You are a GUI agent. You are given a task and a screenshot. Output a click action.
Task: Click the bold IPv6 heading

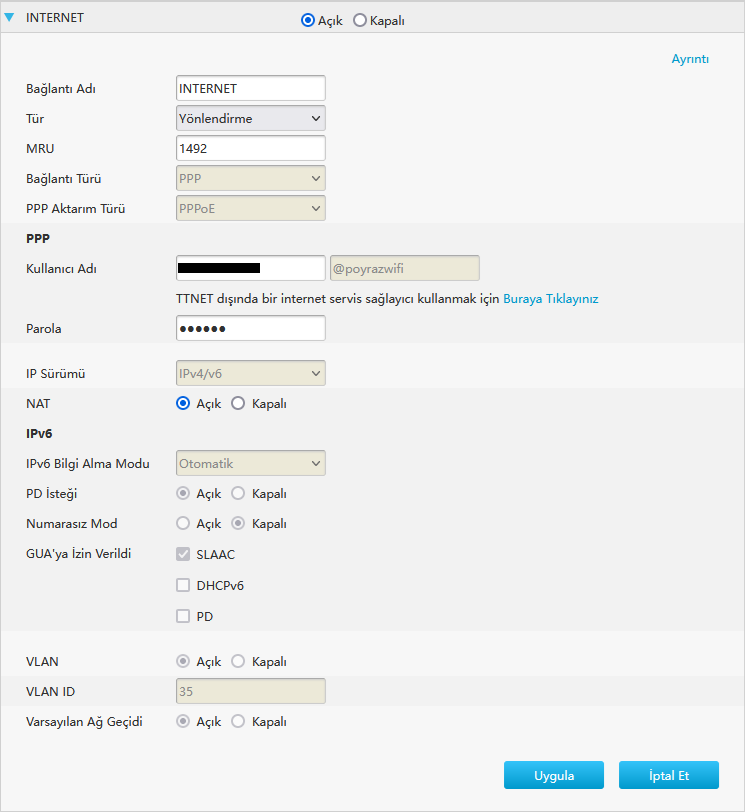coord(39,433)
